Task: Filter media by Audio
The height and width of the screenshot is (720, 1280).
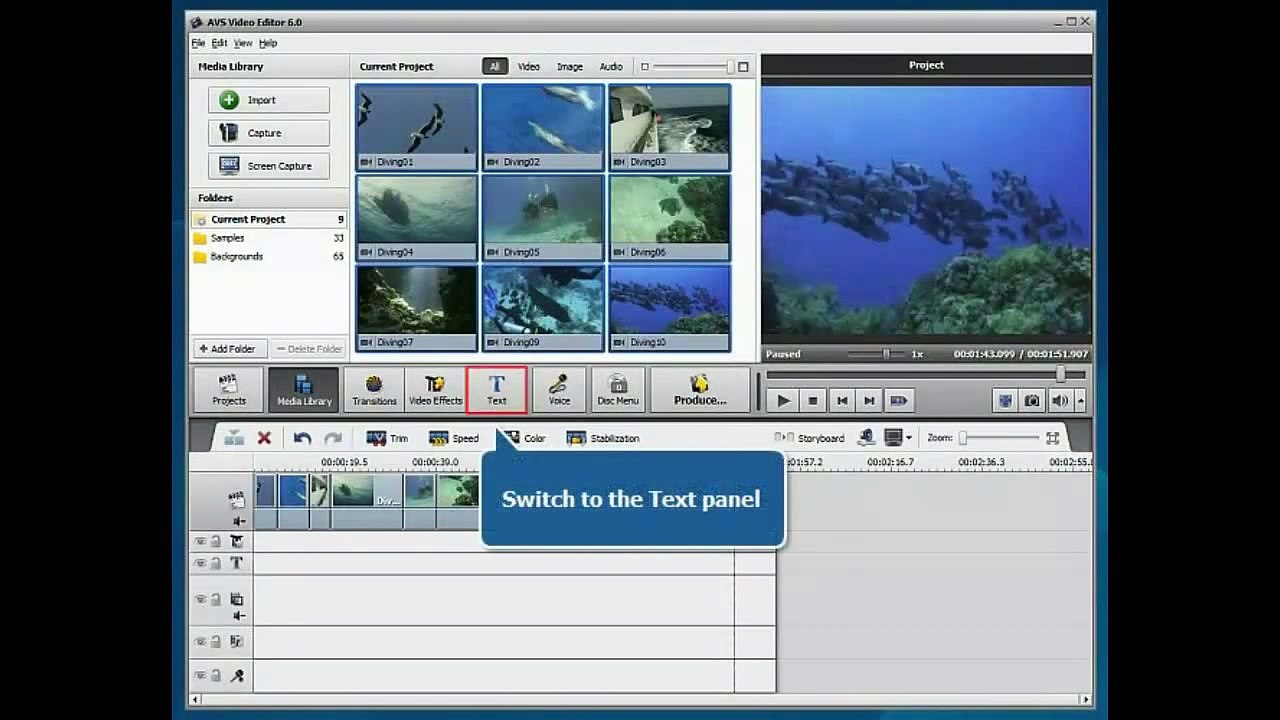Action: [611, 67]
